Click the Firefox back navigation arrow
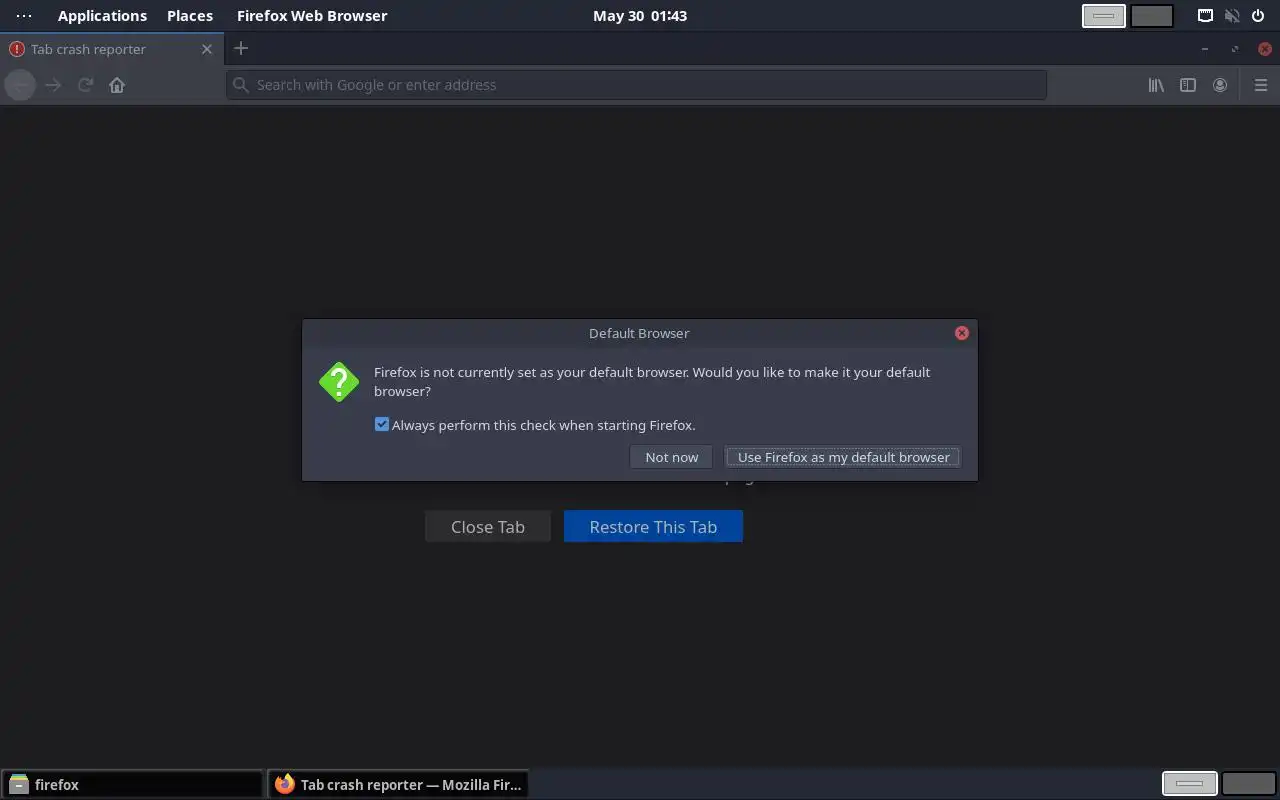 click(x=20, y=85)
